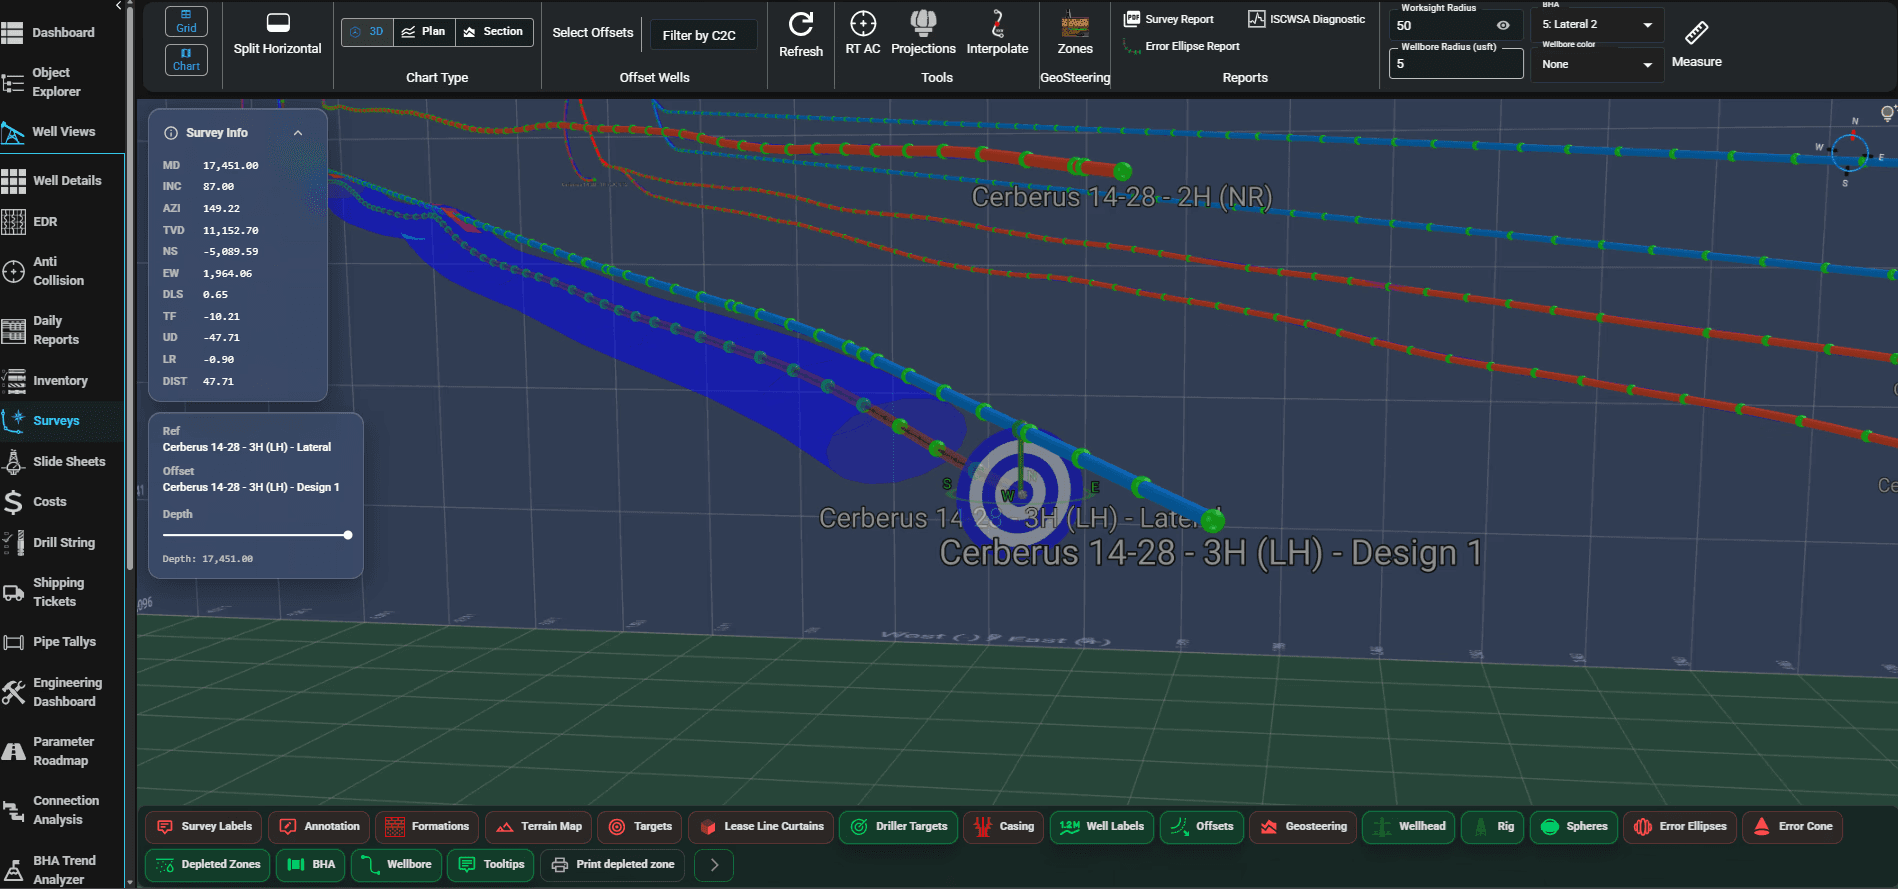The height and width of the screenshot is (889, 1898).
Task: Toggle Depleted Zones display
Action: (208, 865)
